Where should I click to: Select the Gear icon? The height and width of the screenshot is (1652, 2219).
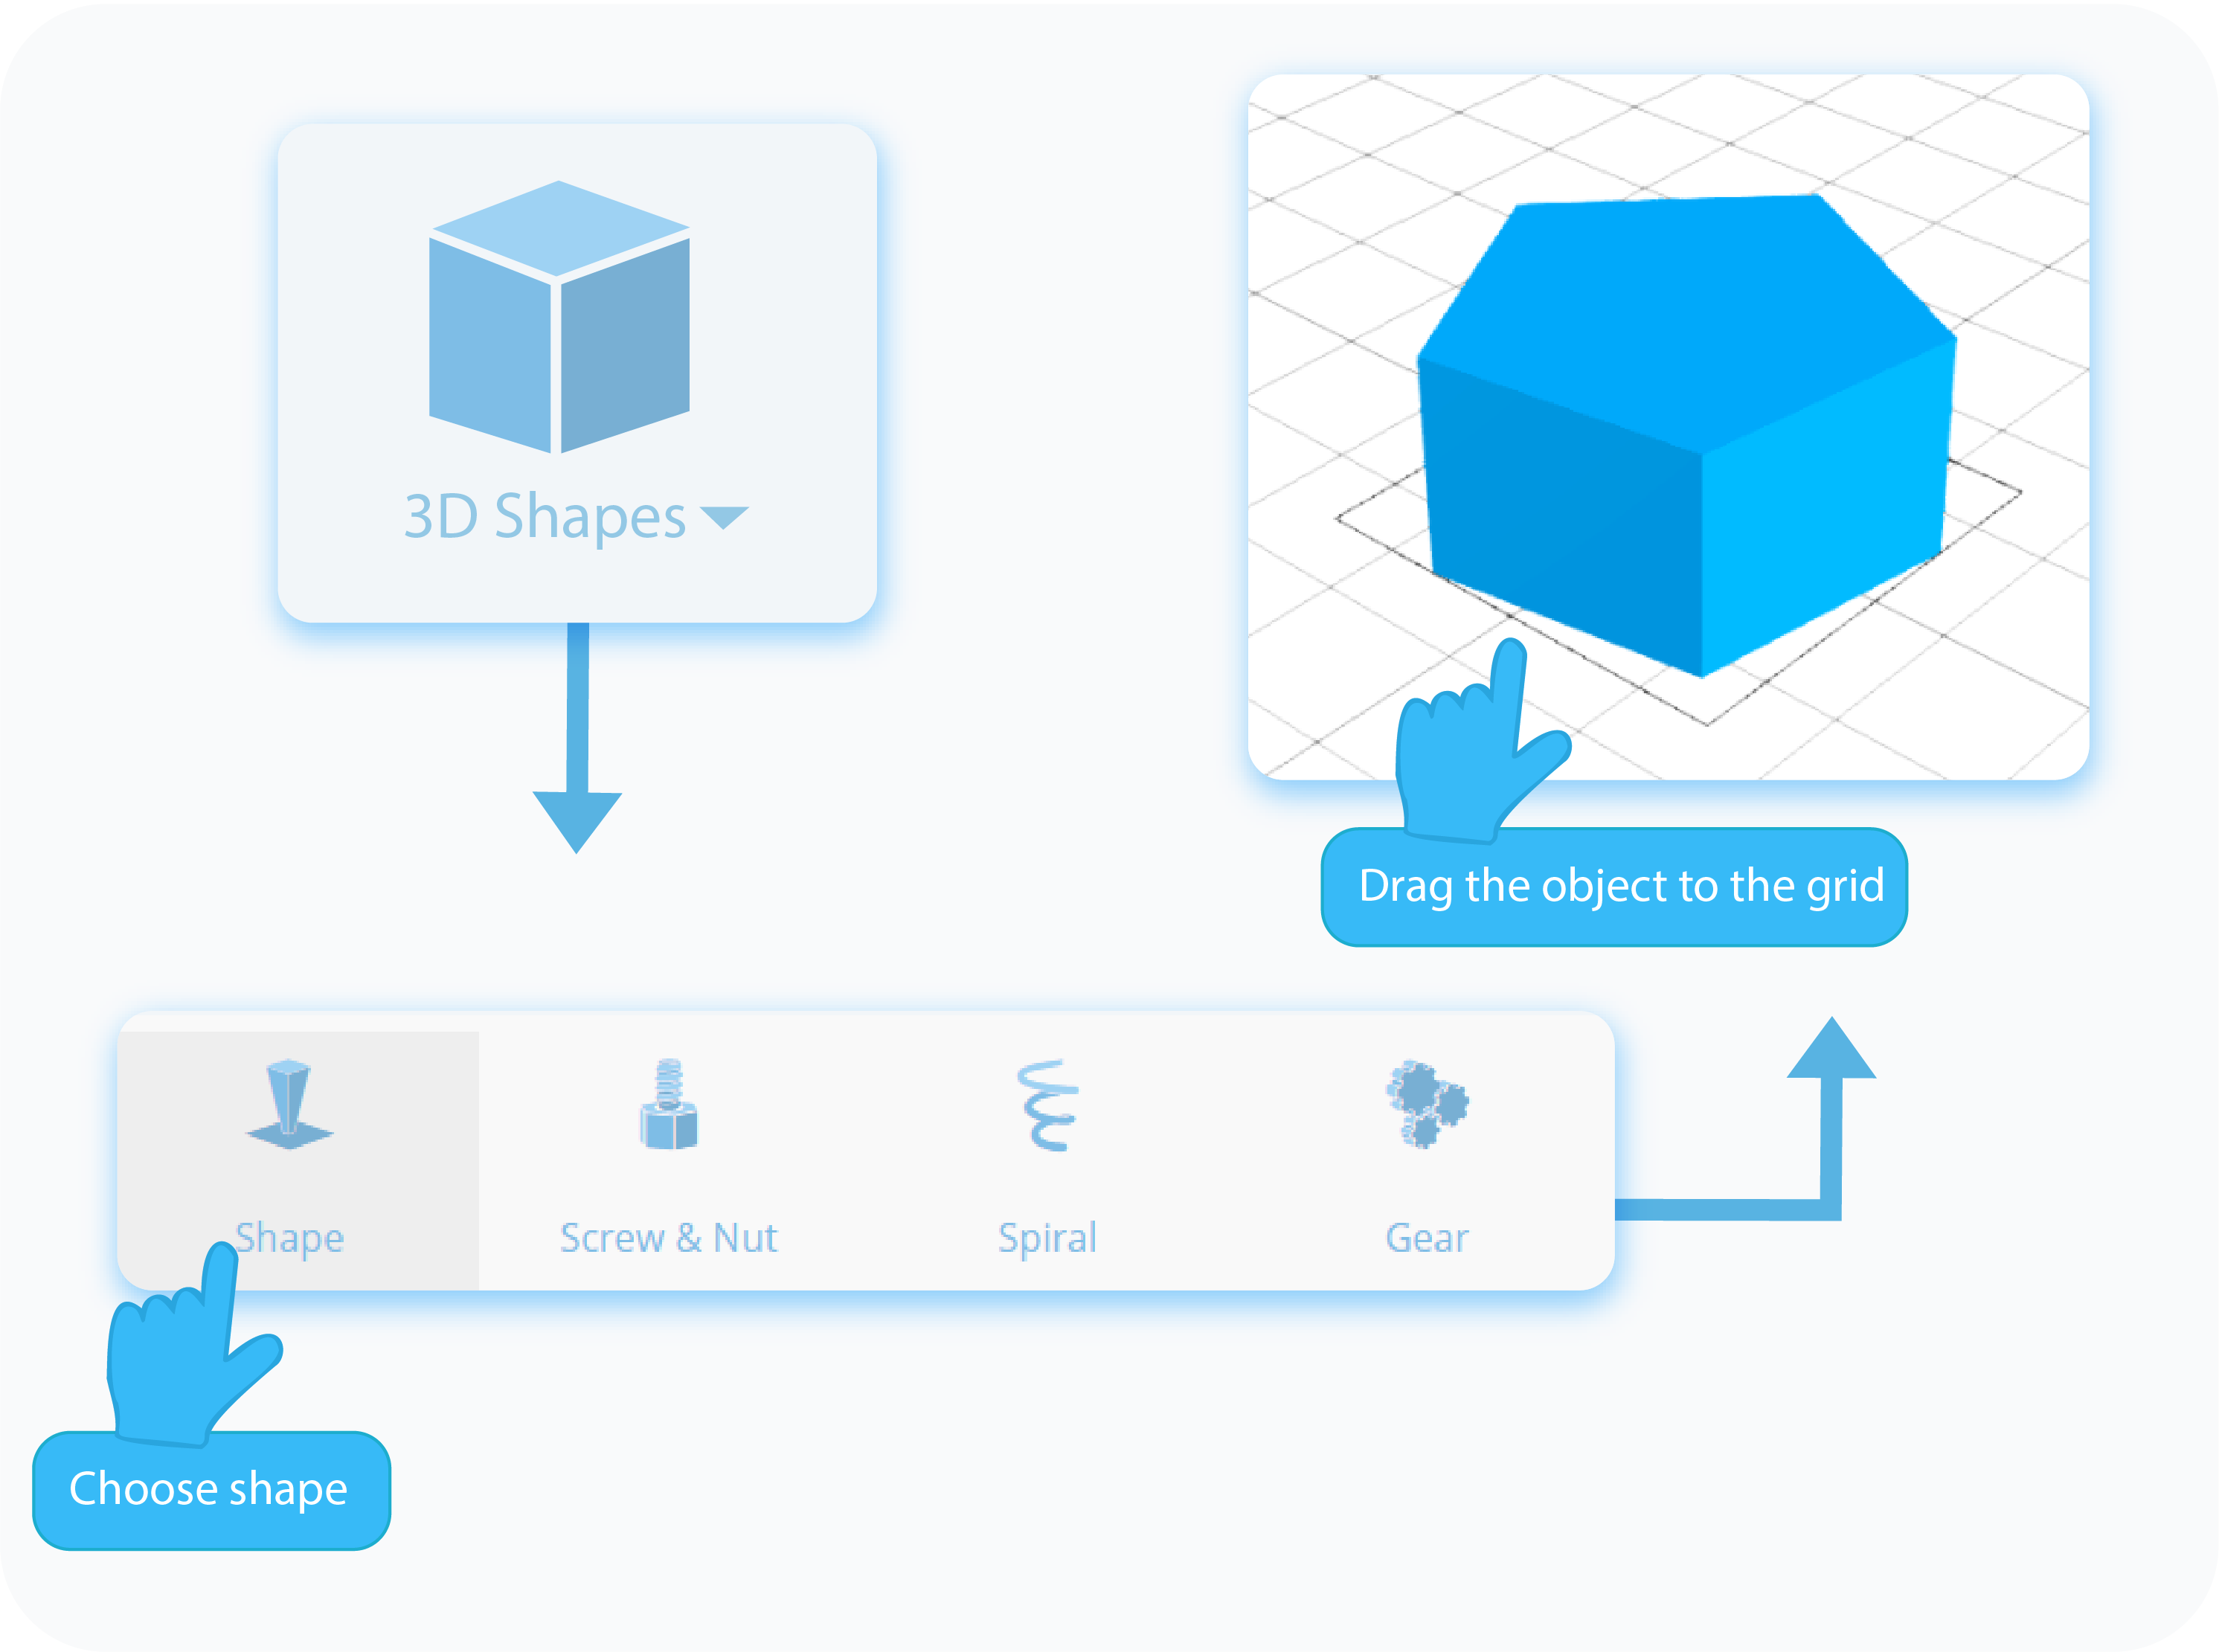[1427, 1104]
